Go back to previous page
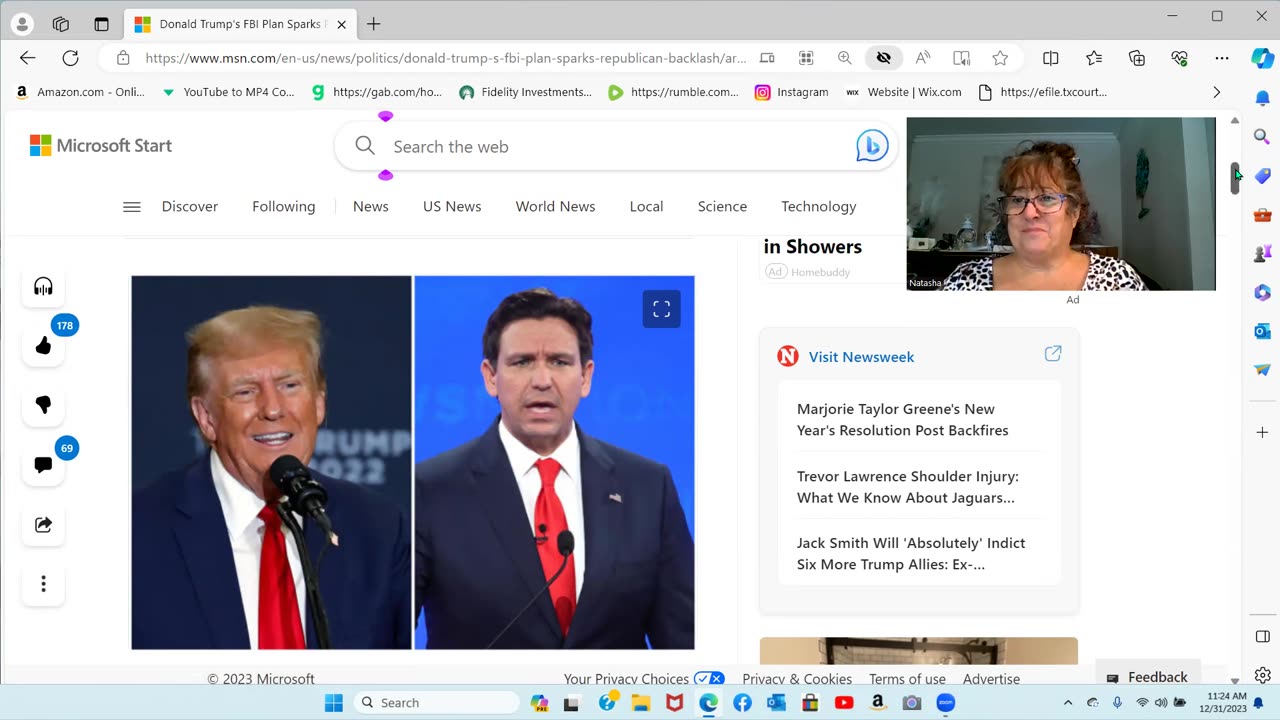 28,58
